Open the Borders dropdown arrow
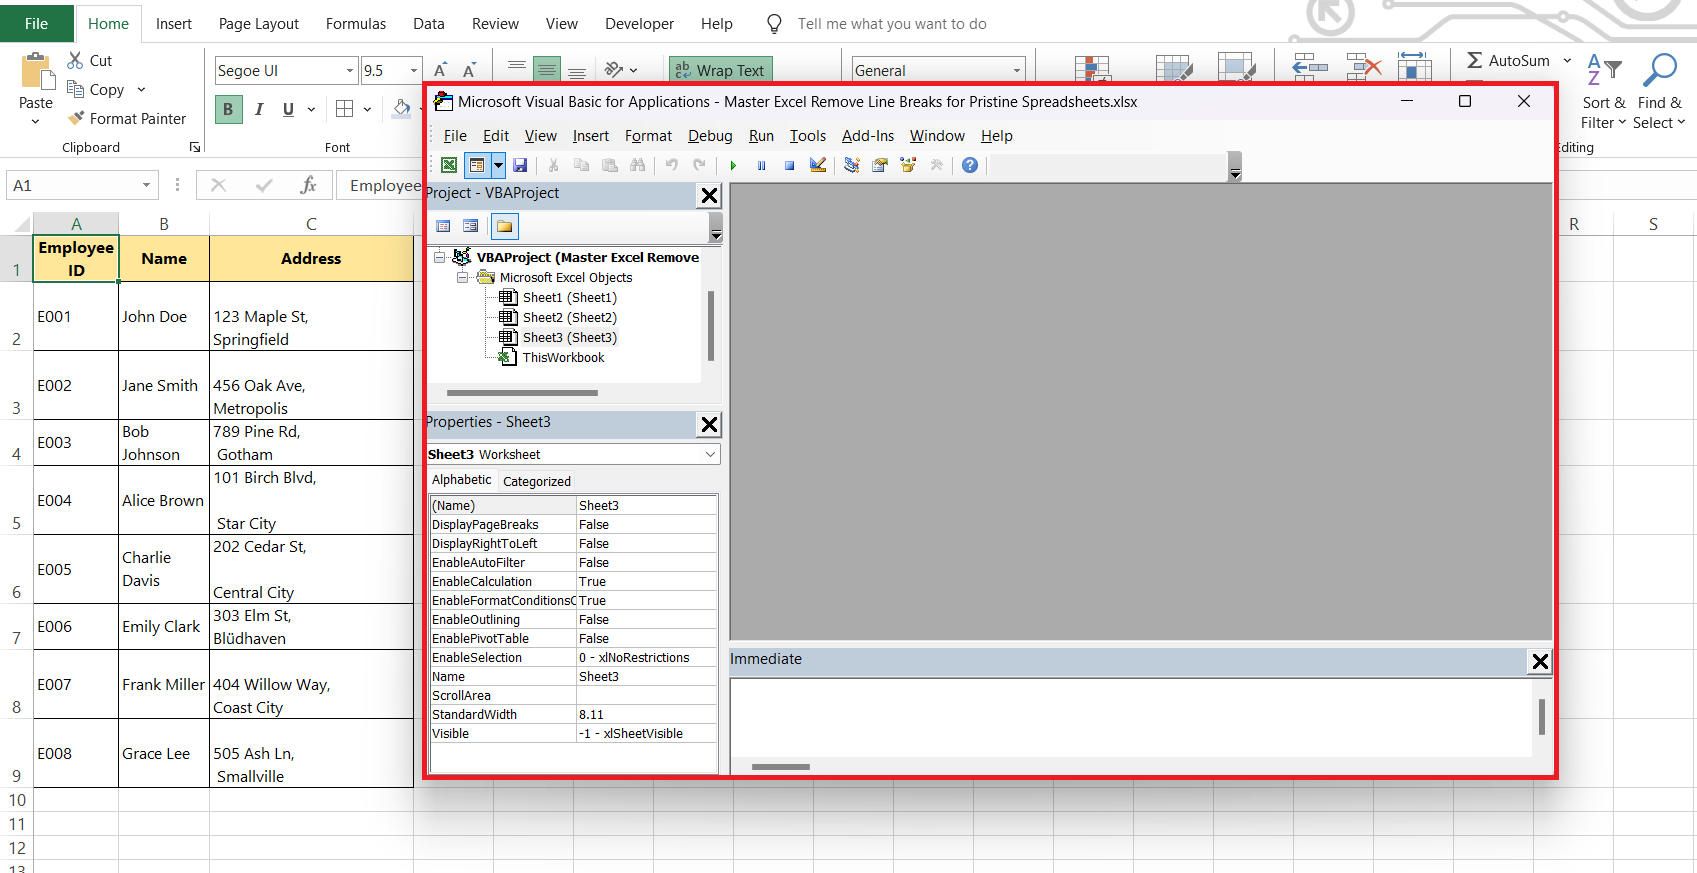The image size is (1697, 873). [x=367, y=109]
